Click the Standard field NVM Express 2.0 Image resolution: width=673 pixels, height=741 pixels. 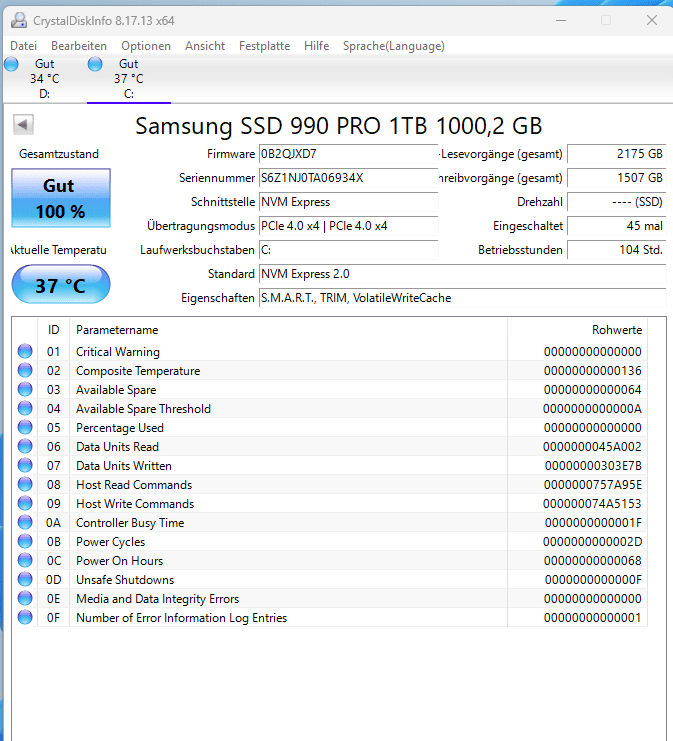point(463,274)
